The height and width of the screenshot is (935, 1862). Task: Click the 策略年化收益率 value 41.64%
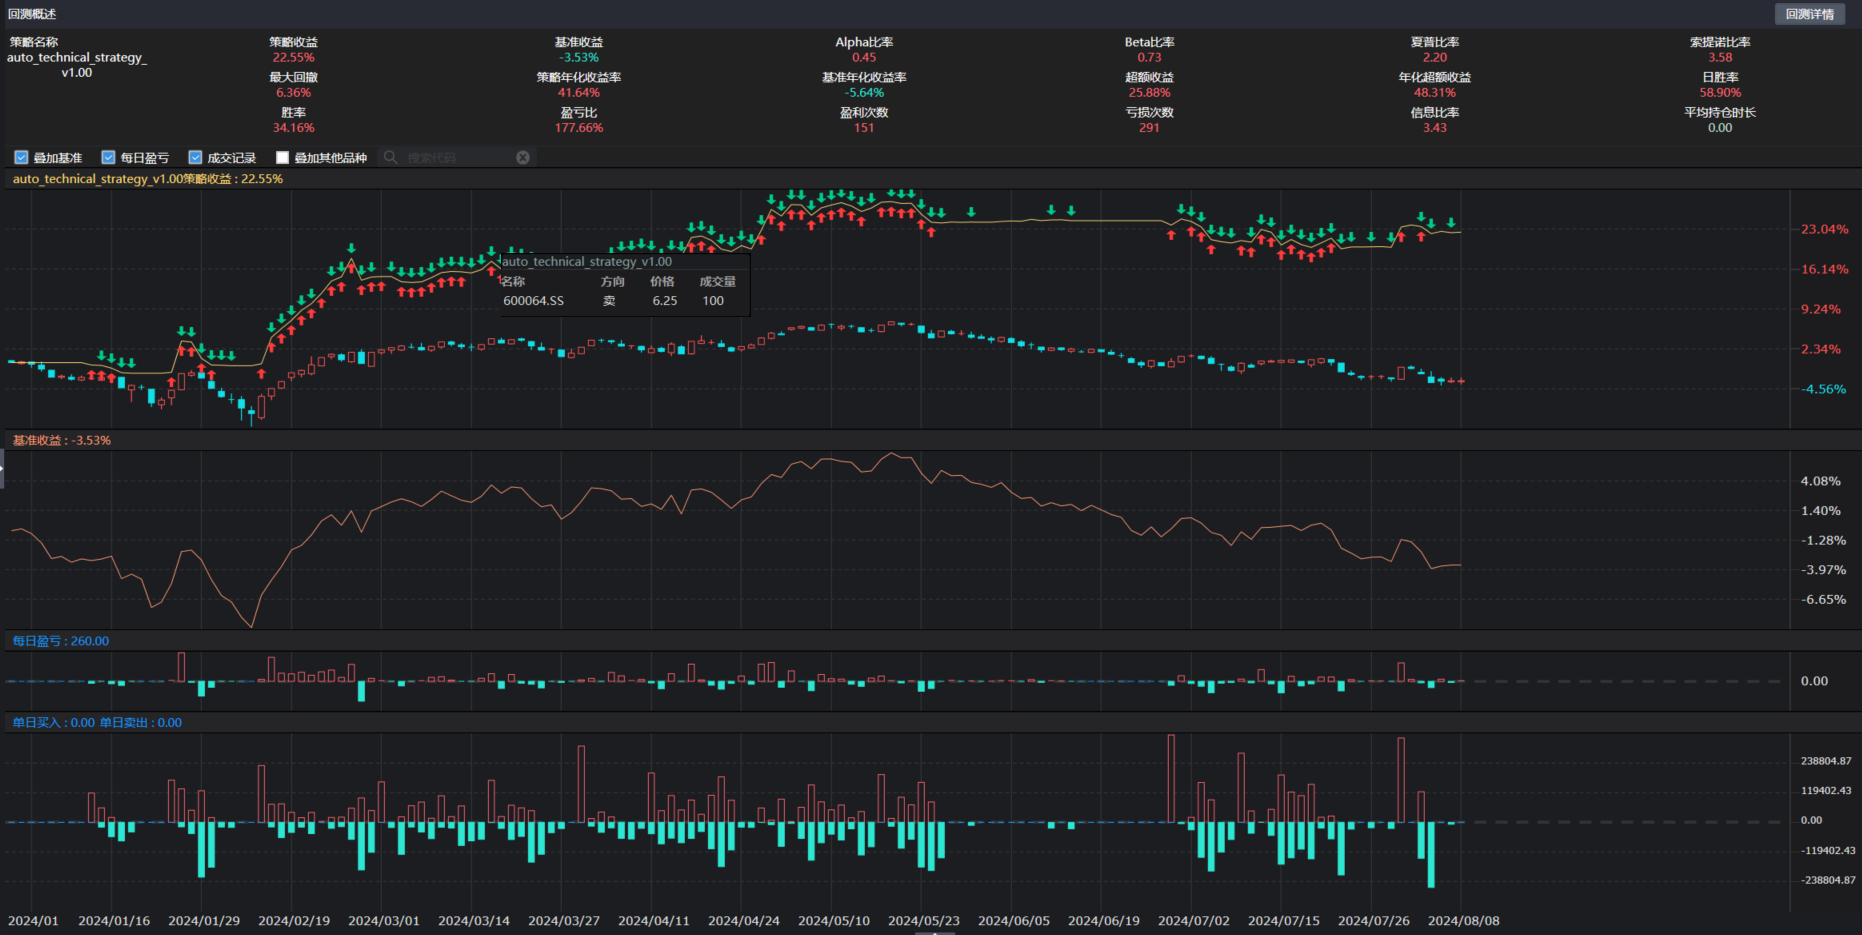(x=579, y=93)
